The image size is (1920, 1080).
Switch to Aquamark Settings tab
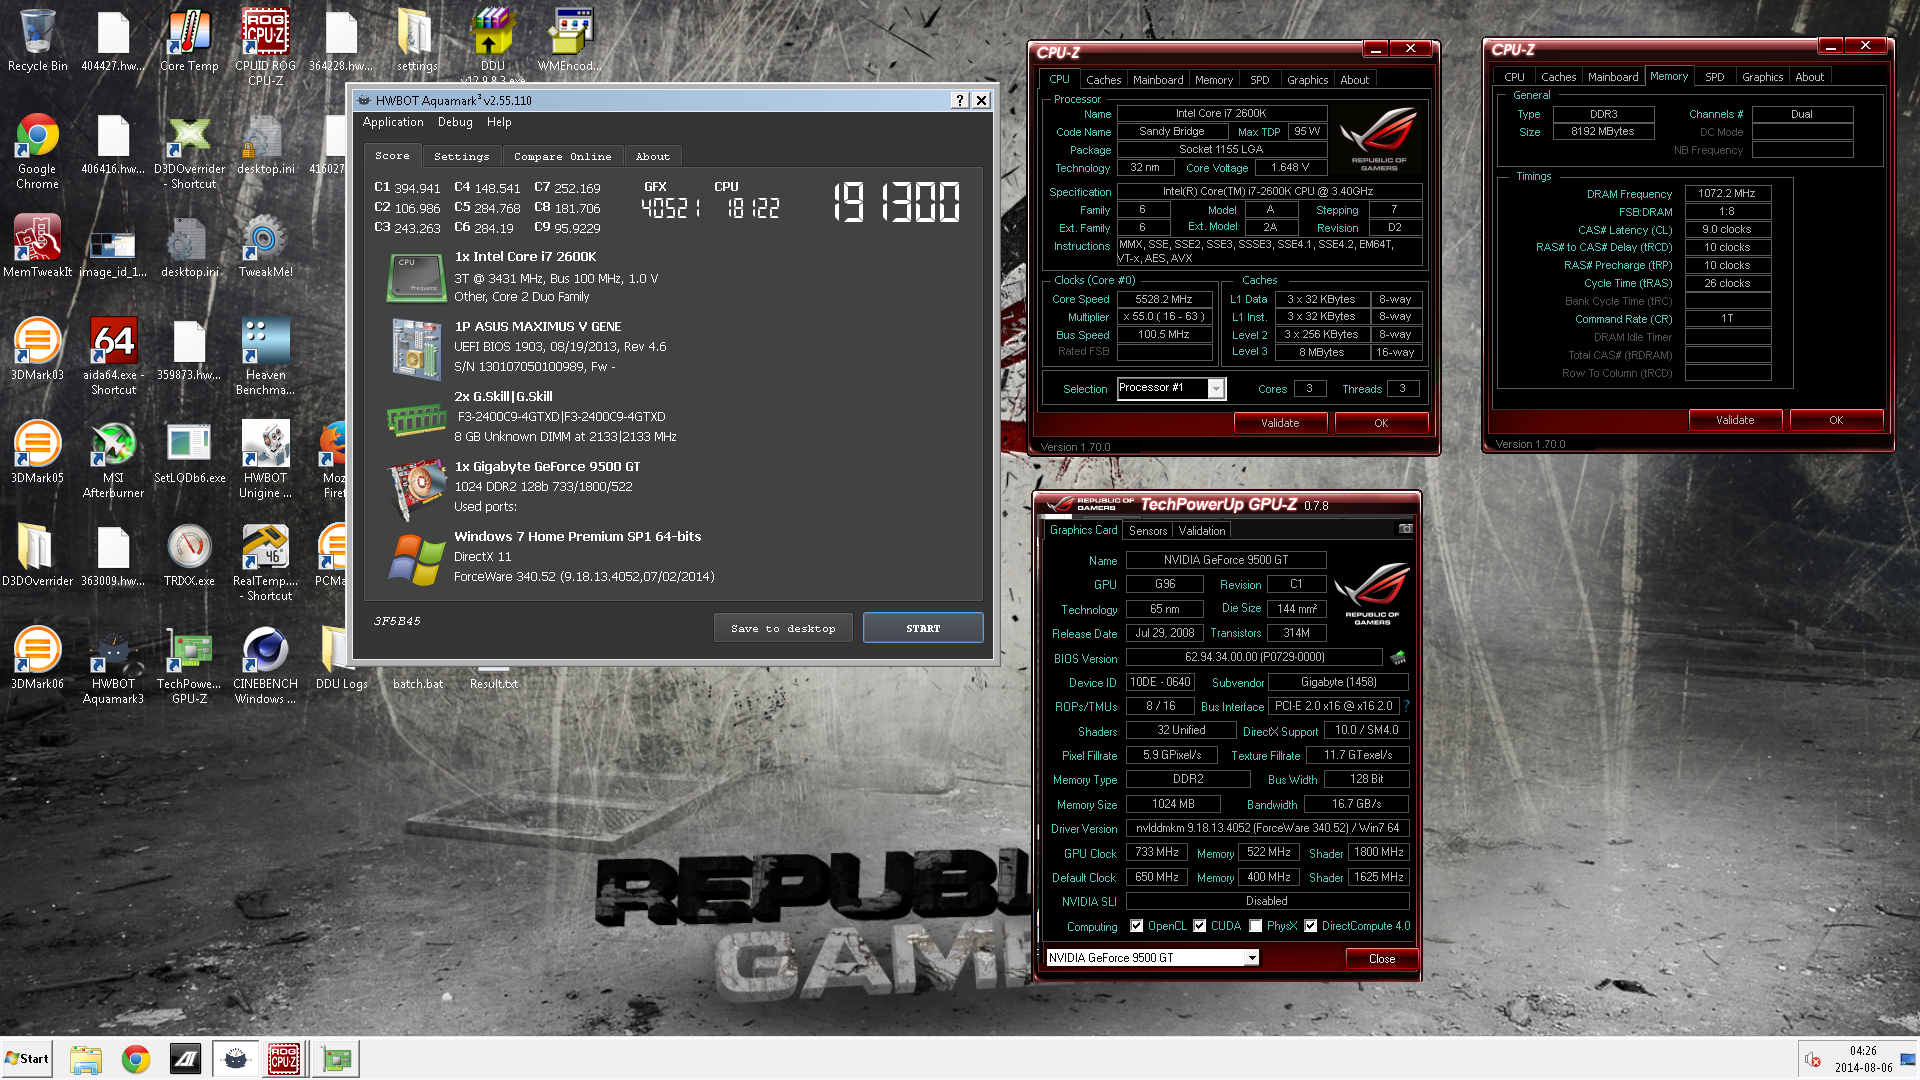pos(461,157)
